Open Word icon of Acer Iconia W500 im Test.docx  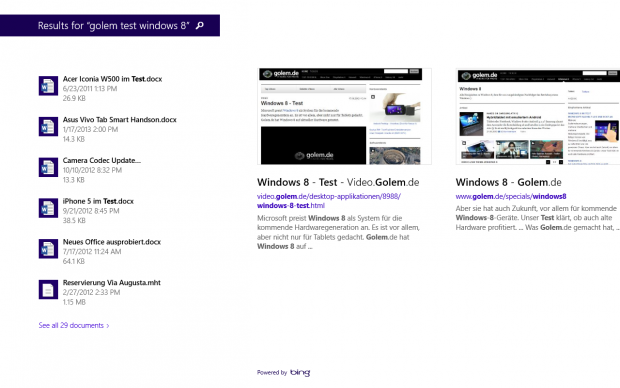pos(48,86)
